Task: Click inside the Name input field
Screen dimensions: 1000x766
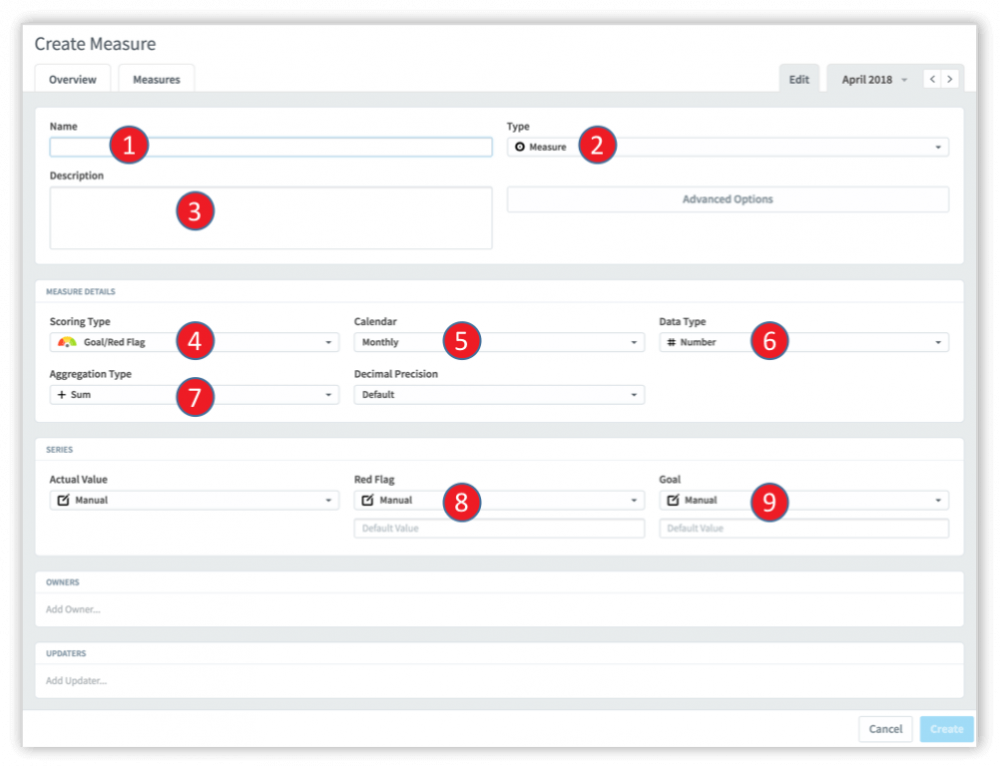Action: (270, 146)
